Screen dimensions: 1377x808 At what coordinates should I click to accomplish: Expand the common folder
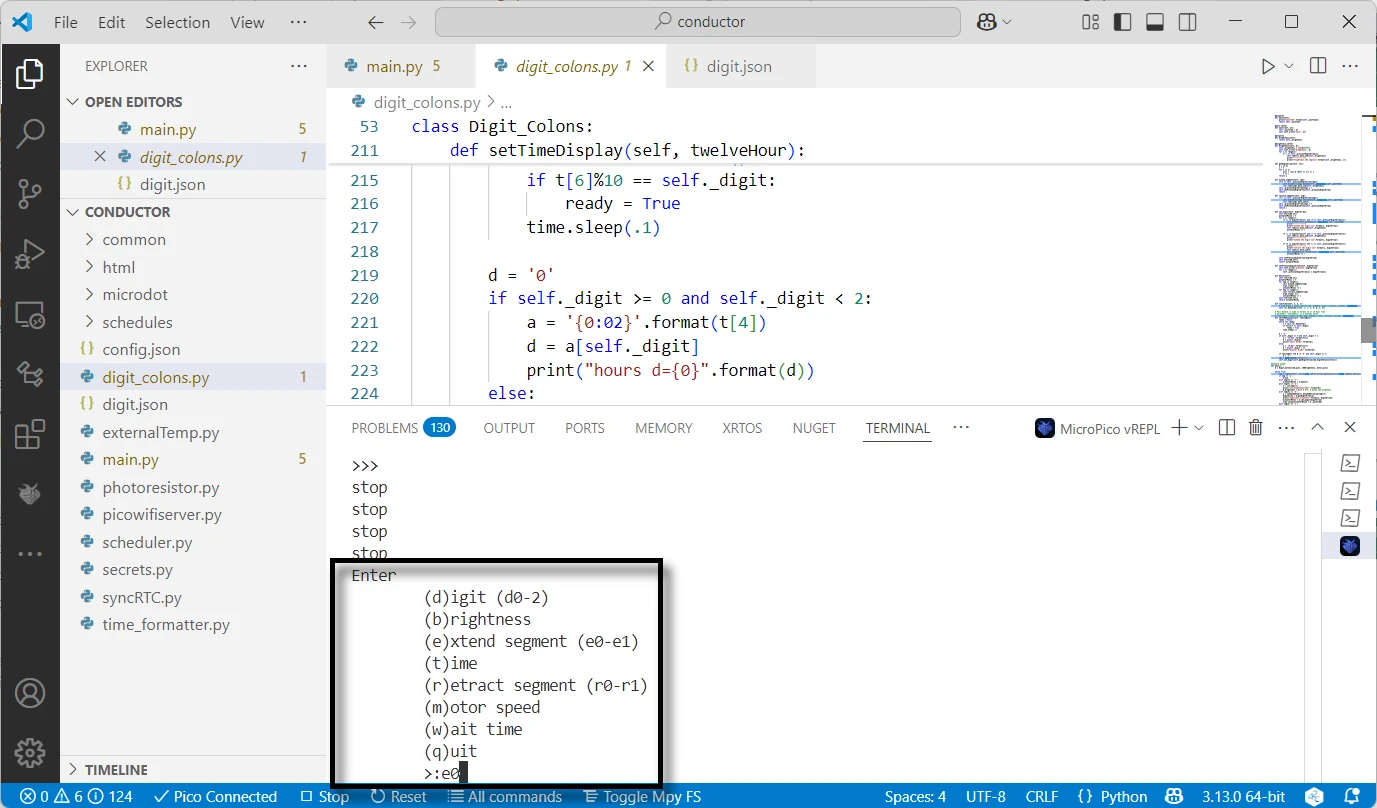(x=90, y=240)
